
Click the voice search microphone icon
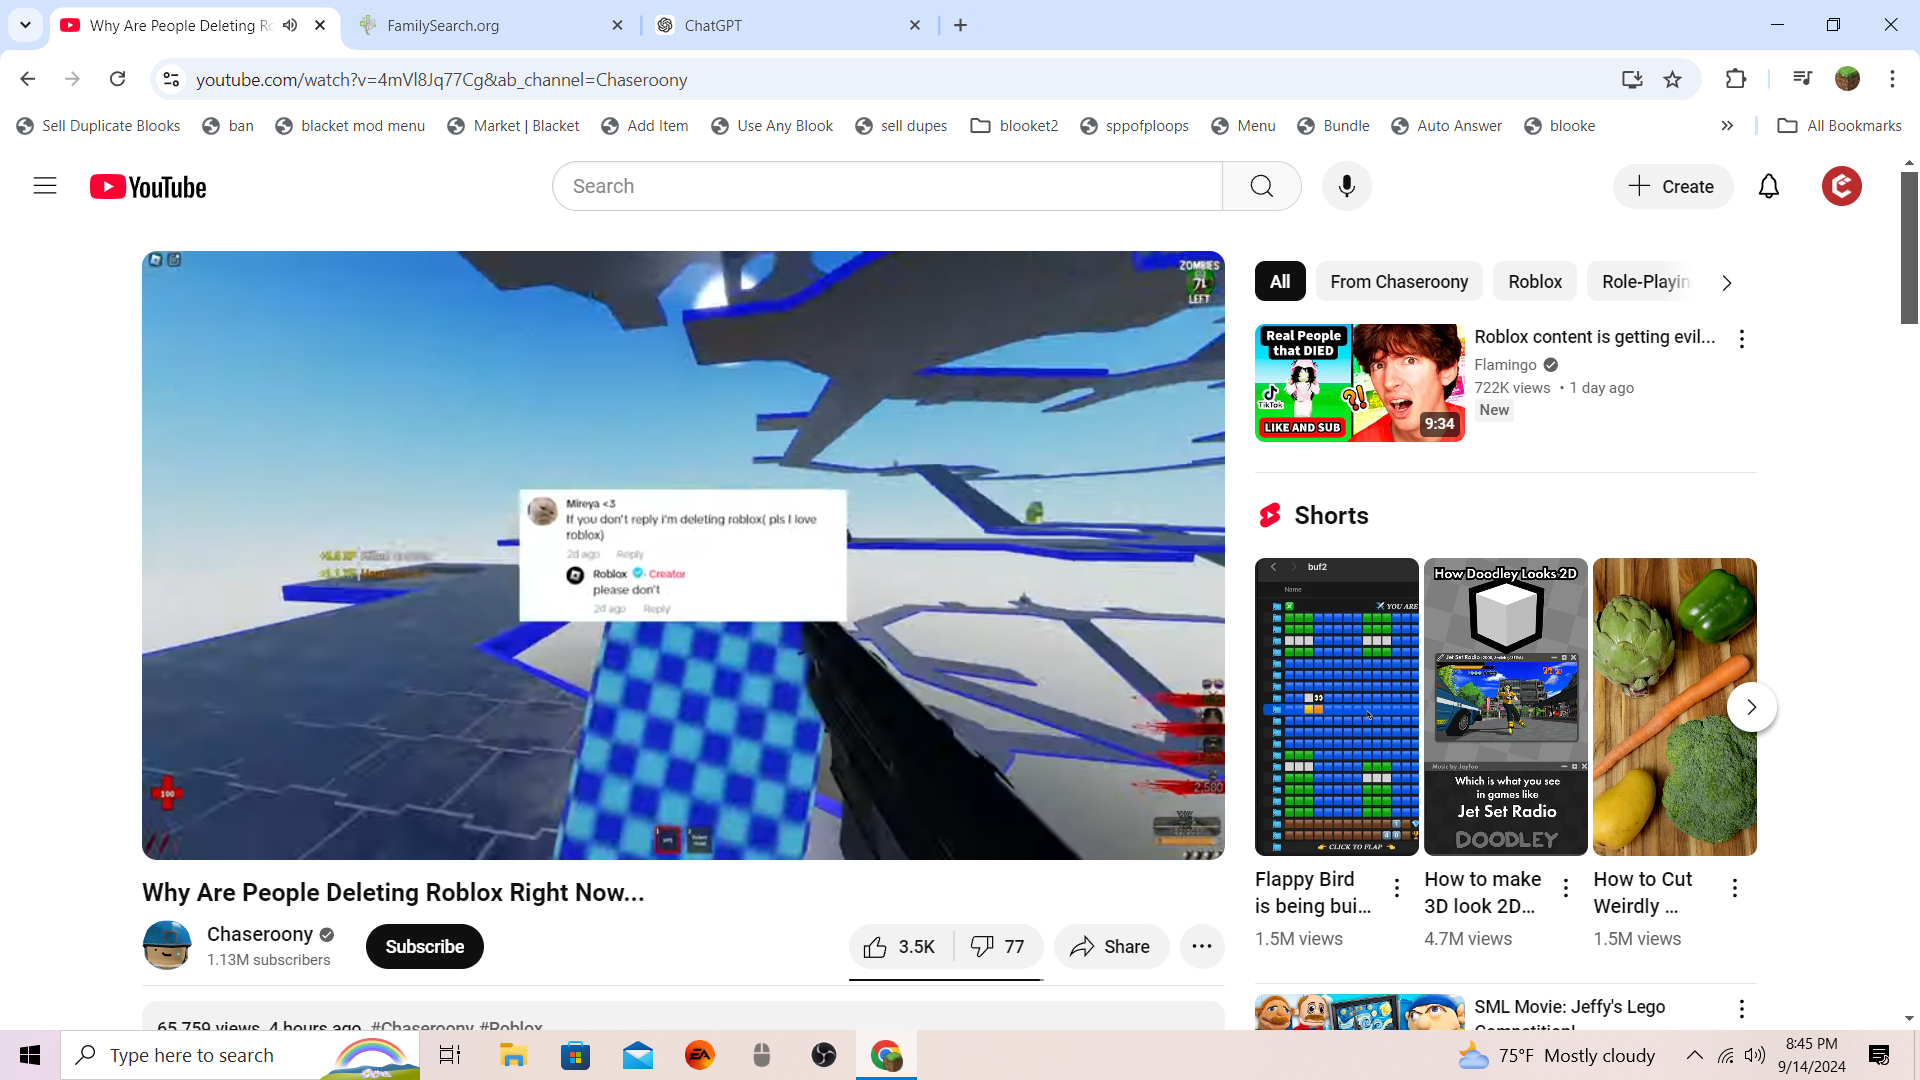coord(1346,186)
